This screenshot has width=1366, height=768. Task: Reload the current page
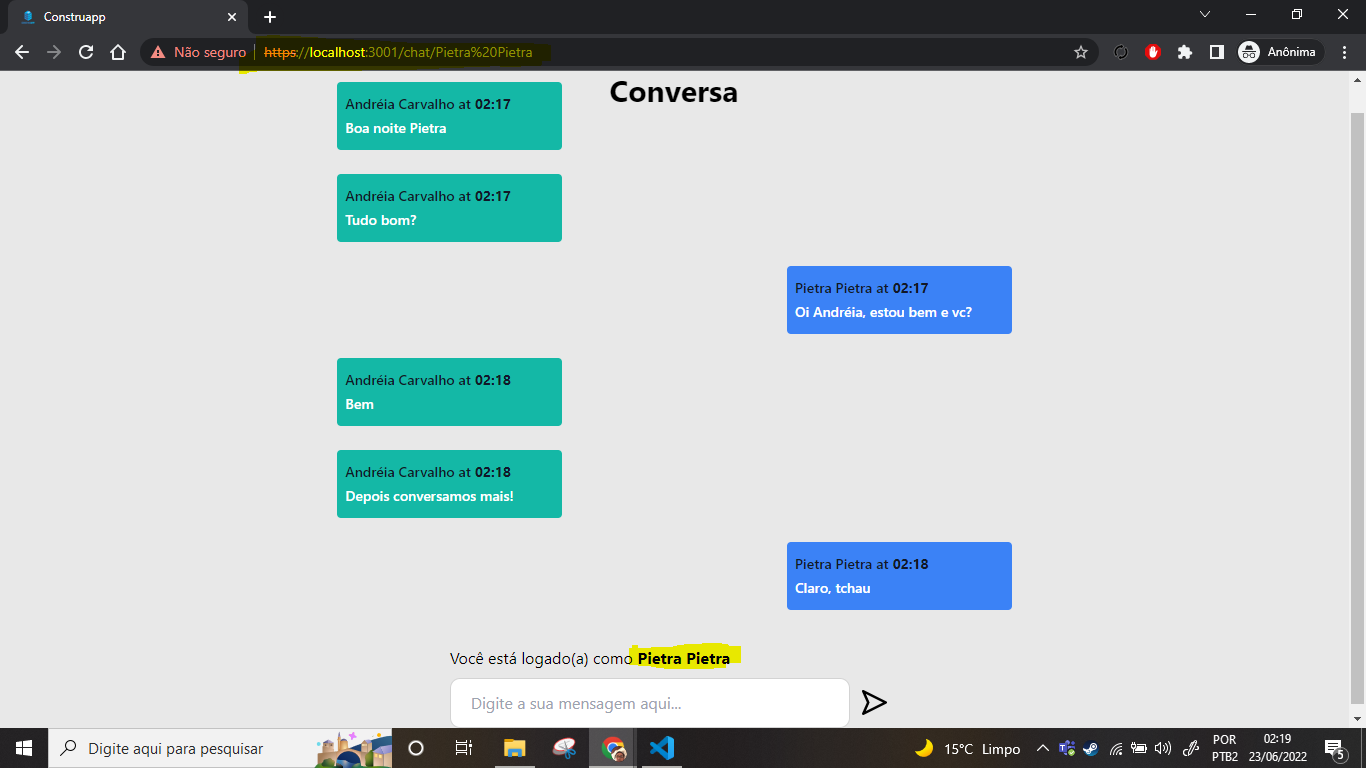pos(85,51)
